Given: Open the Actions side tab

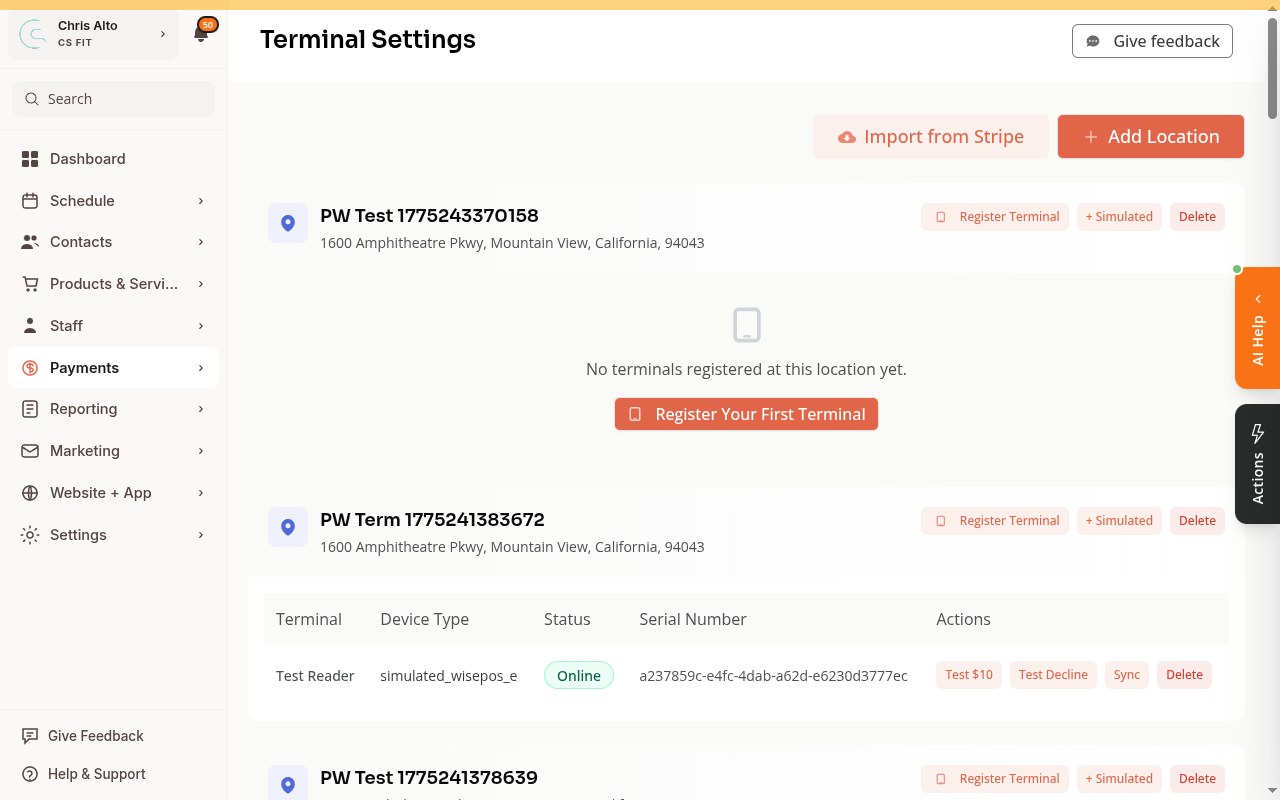Looking at the screenshot, I should pos(1258,464).
